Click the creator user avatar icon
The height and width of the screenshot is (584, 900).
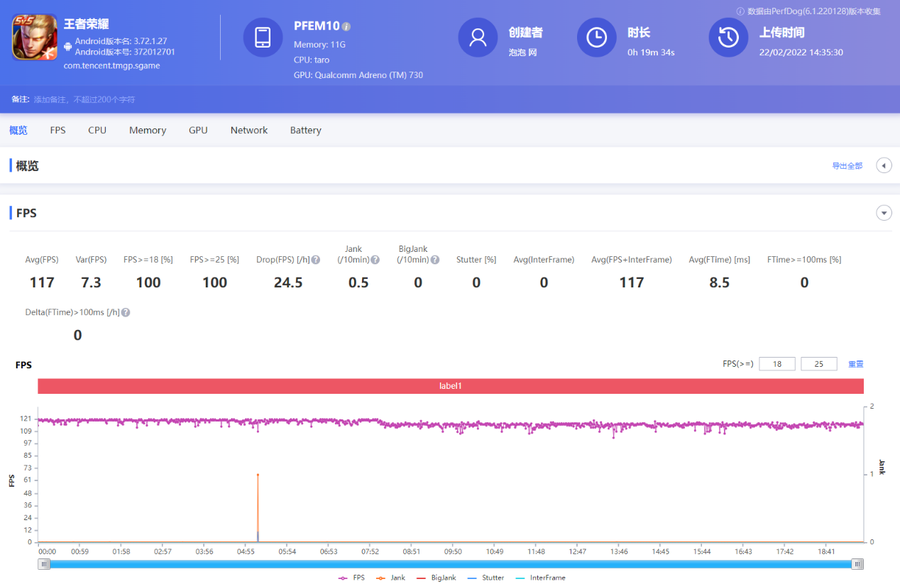[477, 38]
